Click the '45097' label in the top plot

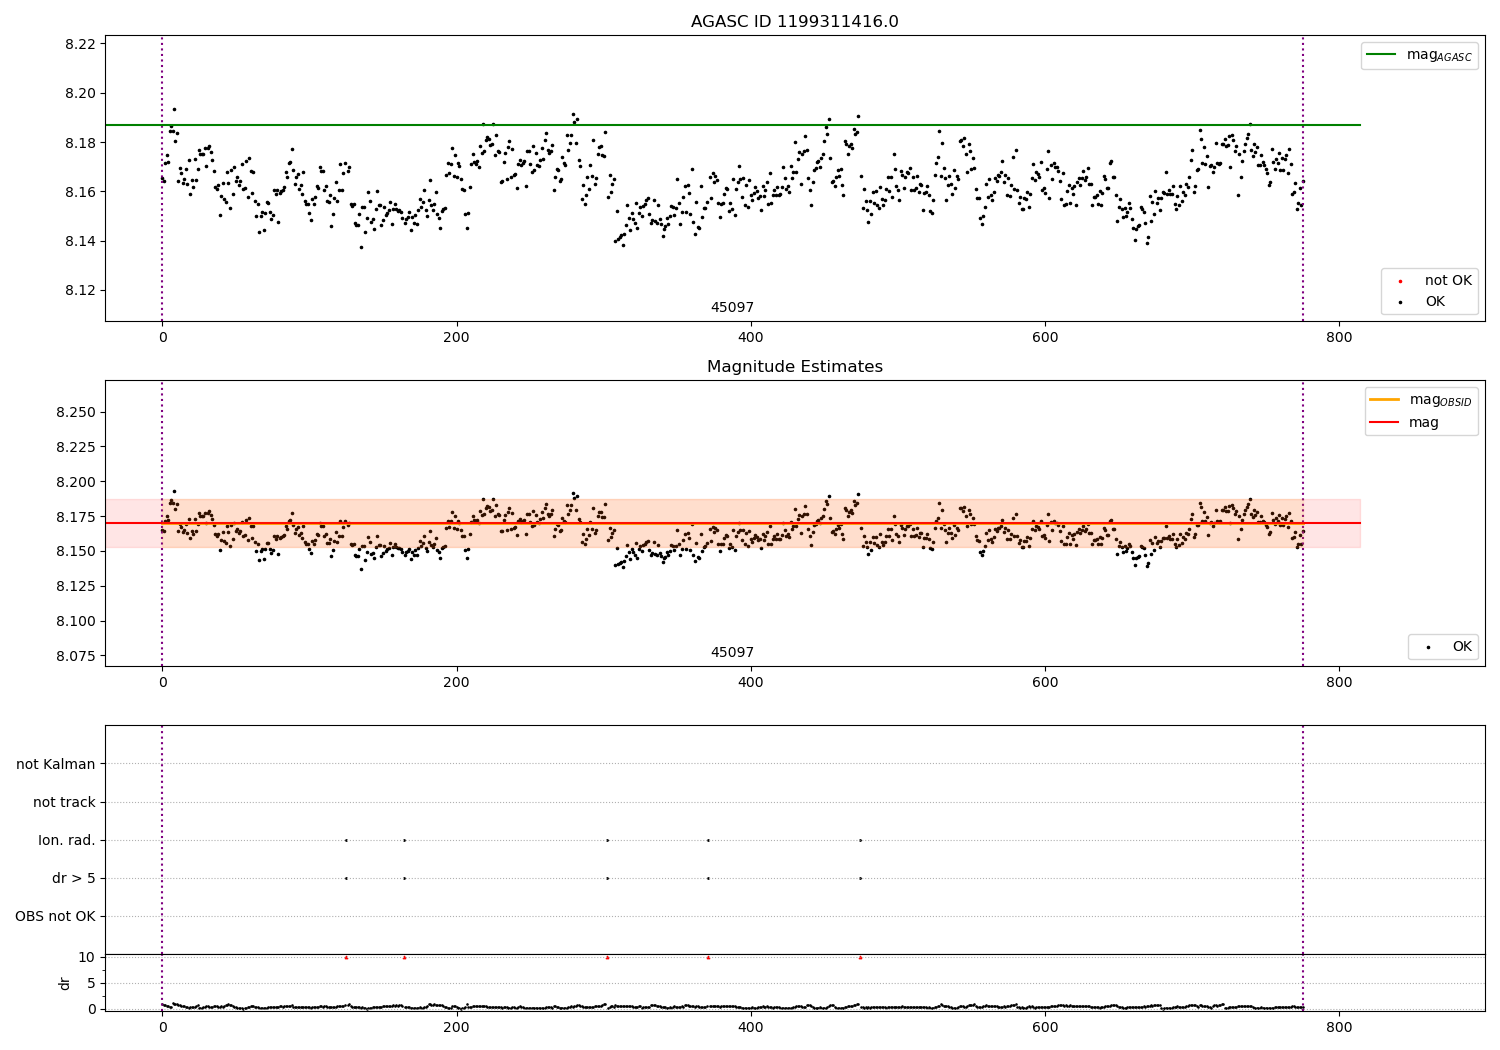(x=732, y=308)
